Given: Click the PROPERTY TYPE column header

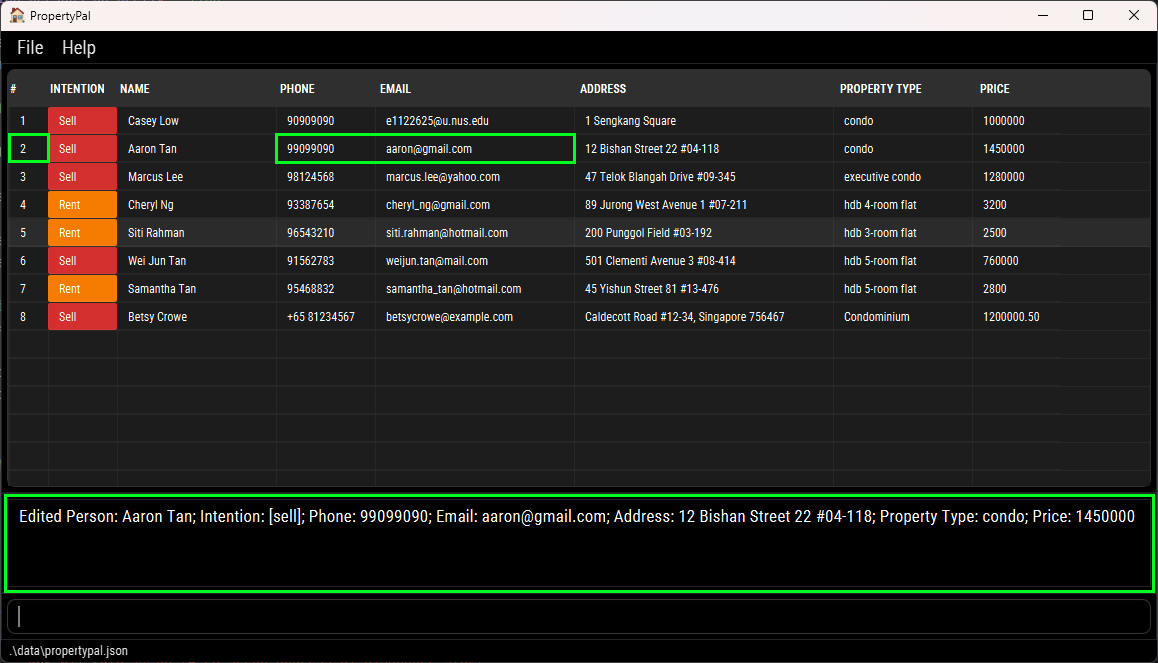Looking at the screenshot, I should [x=880, y=89].
